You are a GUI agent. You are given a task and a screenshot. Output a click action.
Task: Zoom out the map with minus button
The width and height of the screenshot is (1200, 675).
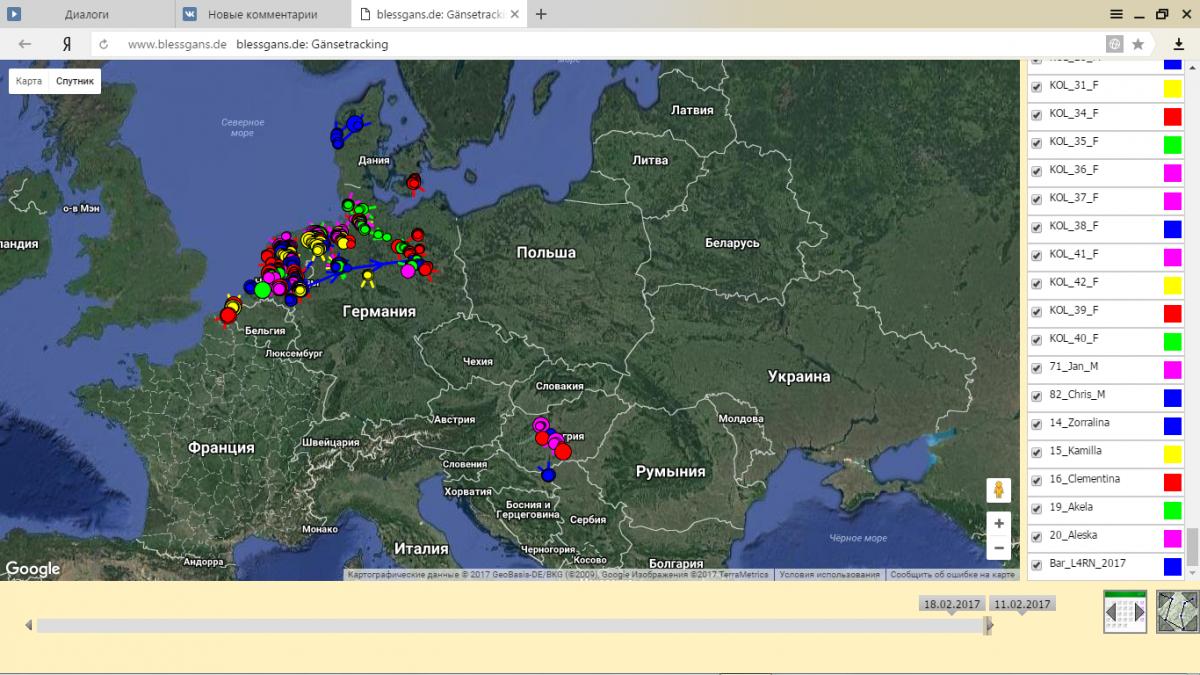coord(998,548)
